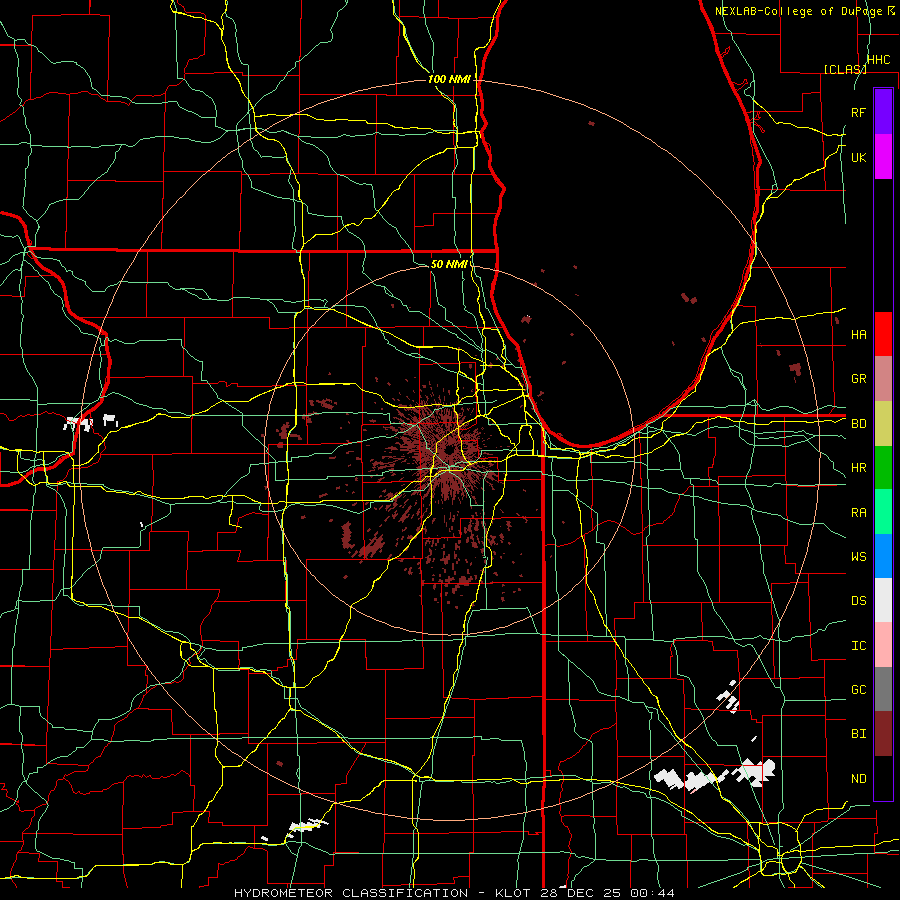
Task: Click the HA red legend swatch
Action: pyautogui.click(x=883, y=334)
